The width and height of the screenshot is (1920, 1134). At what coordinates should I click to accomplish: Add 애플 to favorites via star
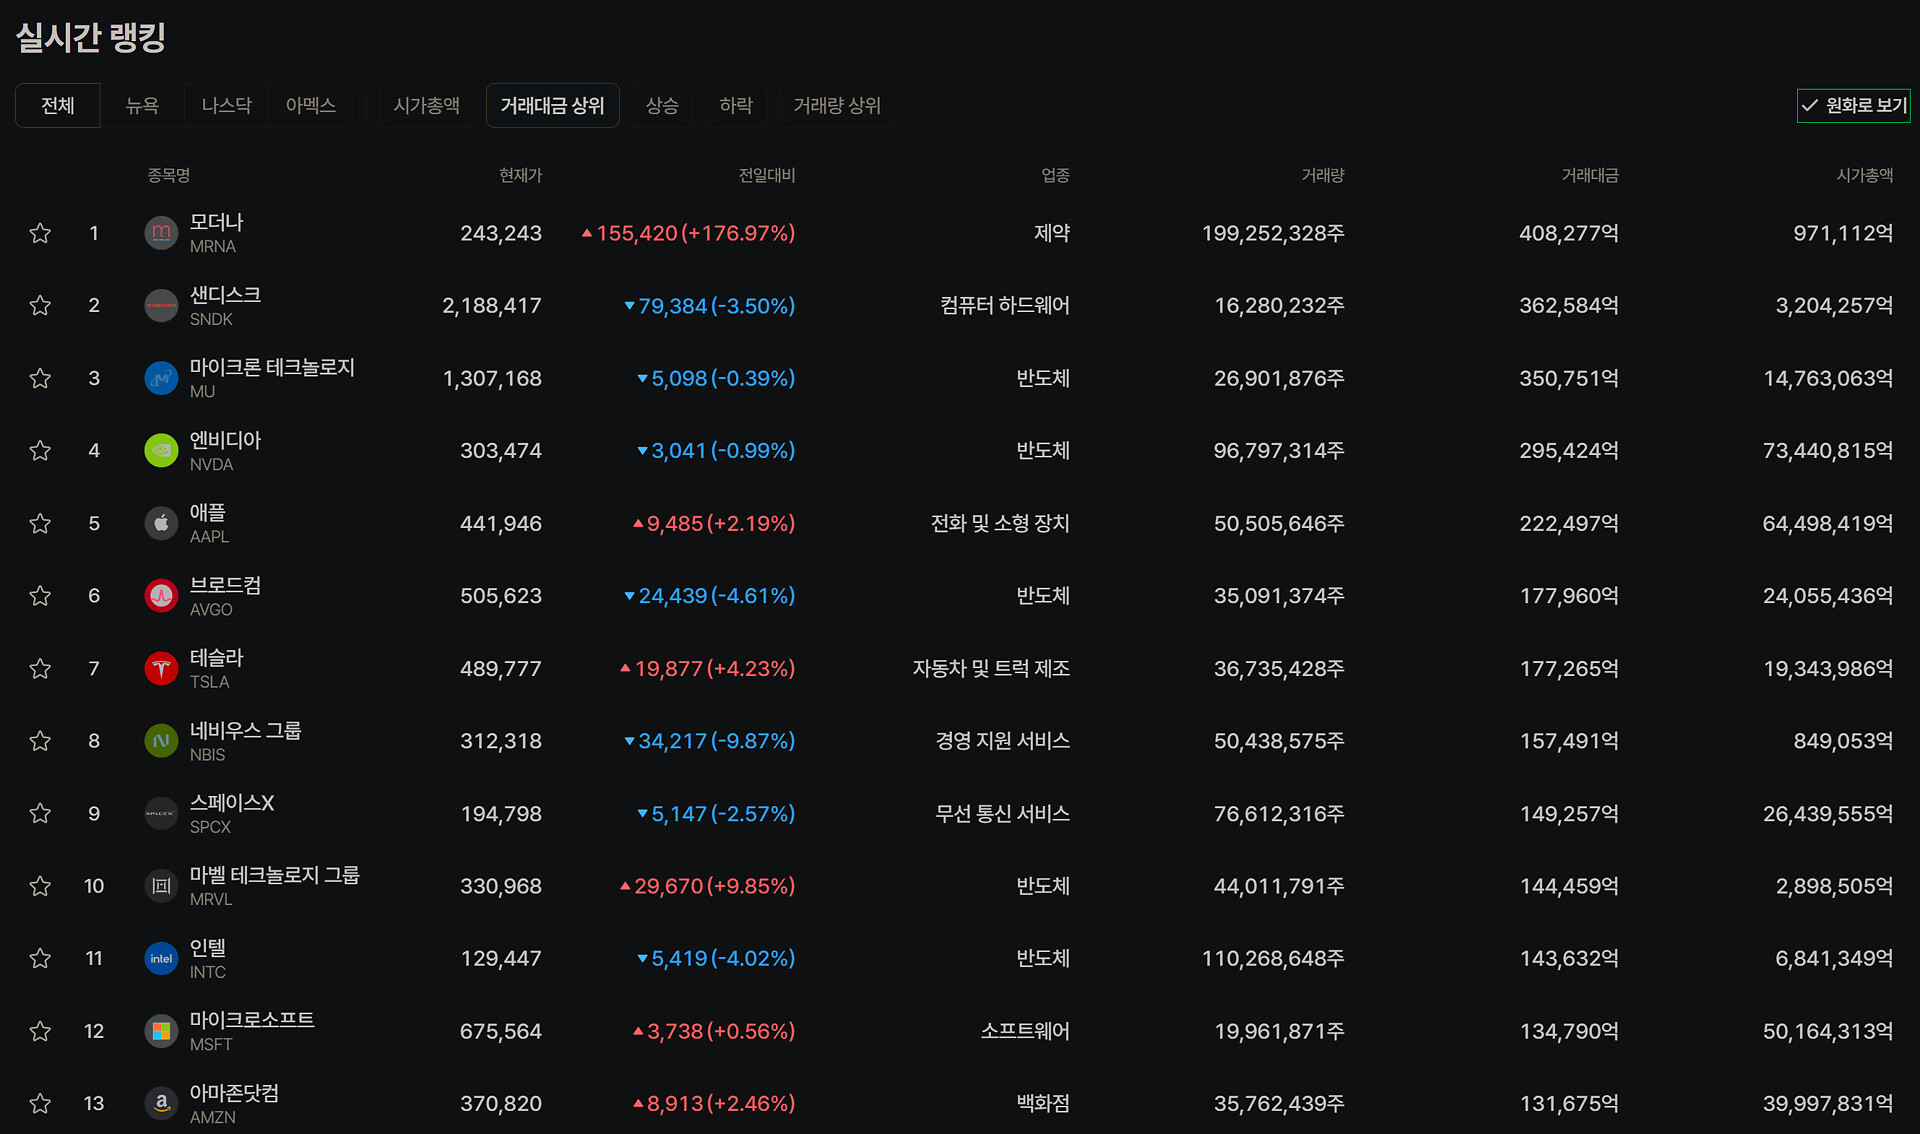40,523
